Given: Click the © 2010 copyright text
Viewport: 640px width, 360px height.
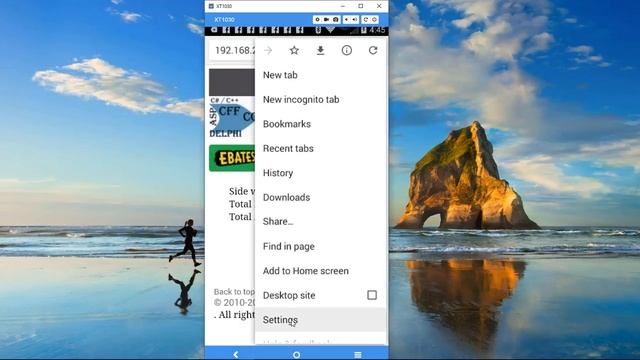Looking at the screenshot, I should [x=234, y=302].
